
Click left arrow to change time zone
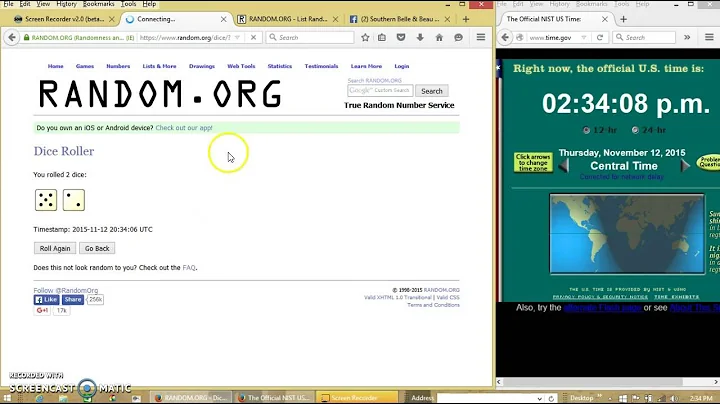[x=564, y=165]
